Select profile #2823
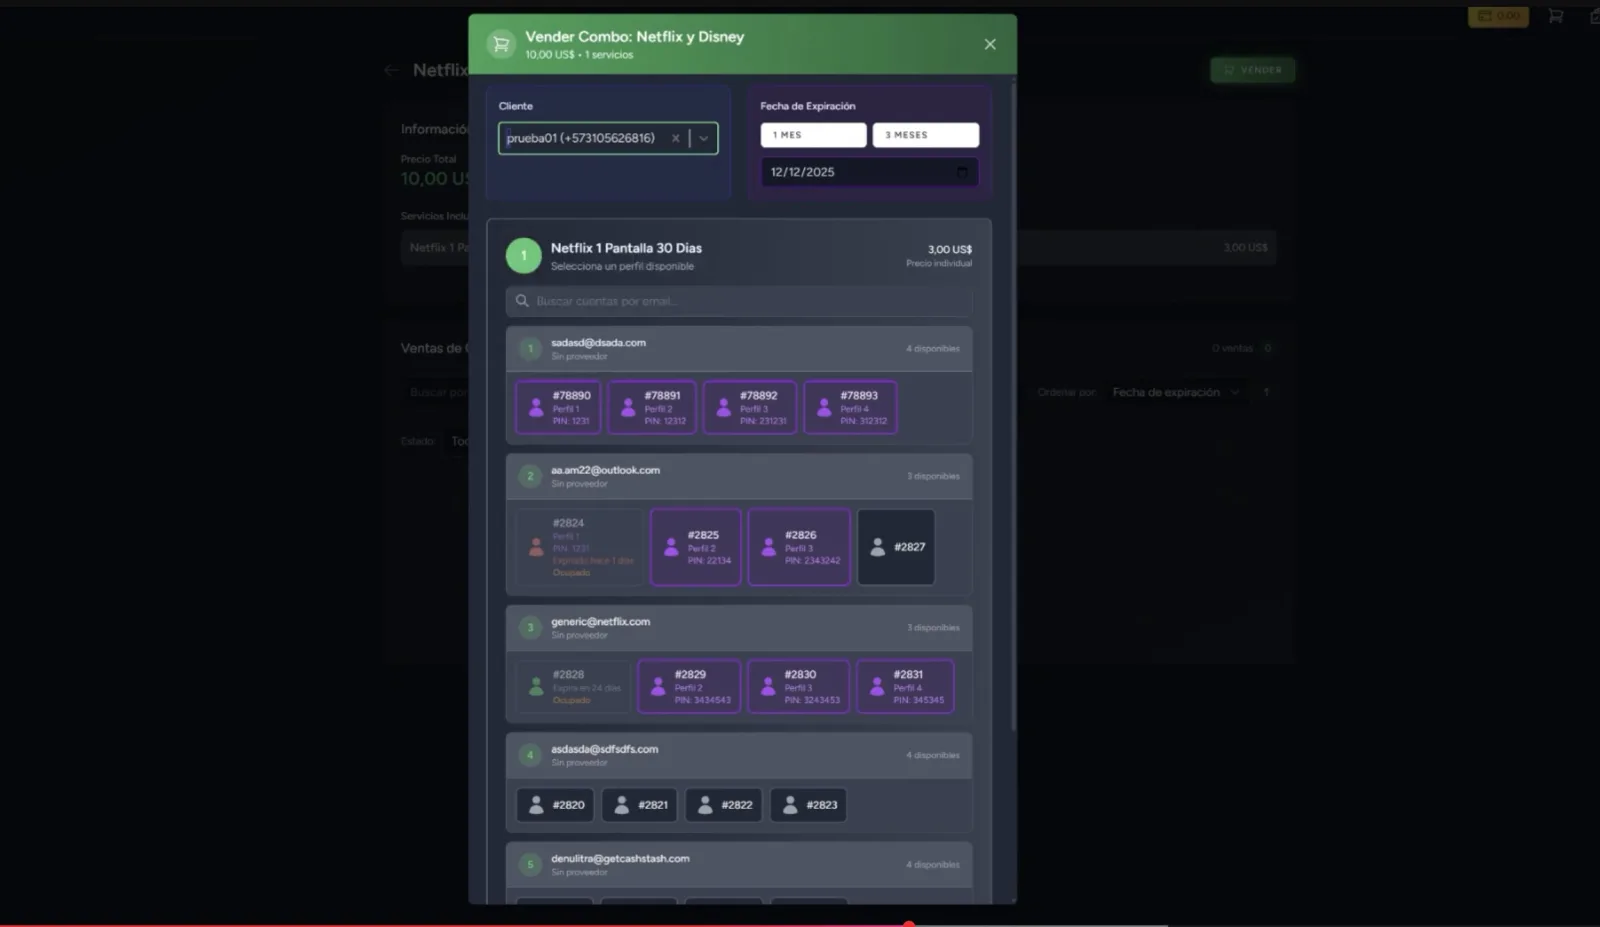The image size is (1600, 927). 808,805
